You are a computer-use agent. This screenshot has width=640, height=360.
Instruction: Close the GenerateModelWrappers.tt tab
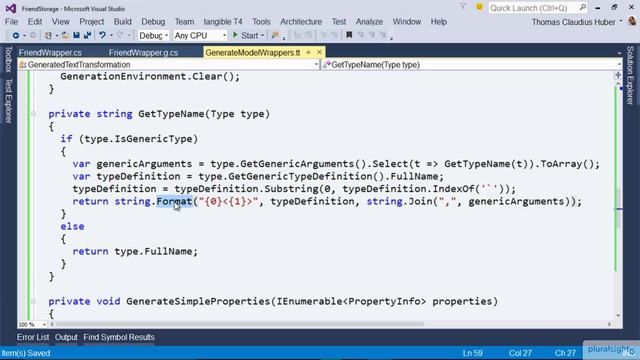point(319,52)
